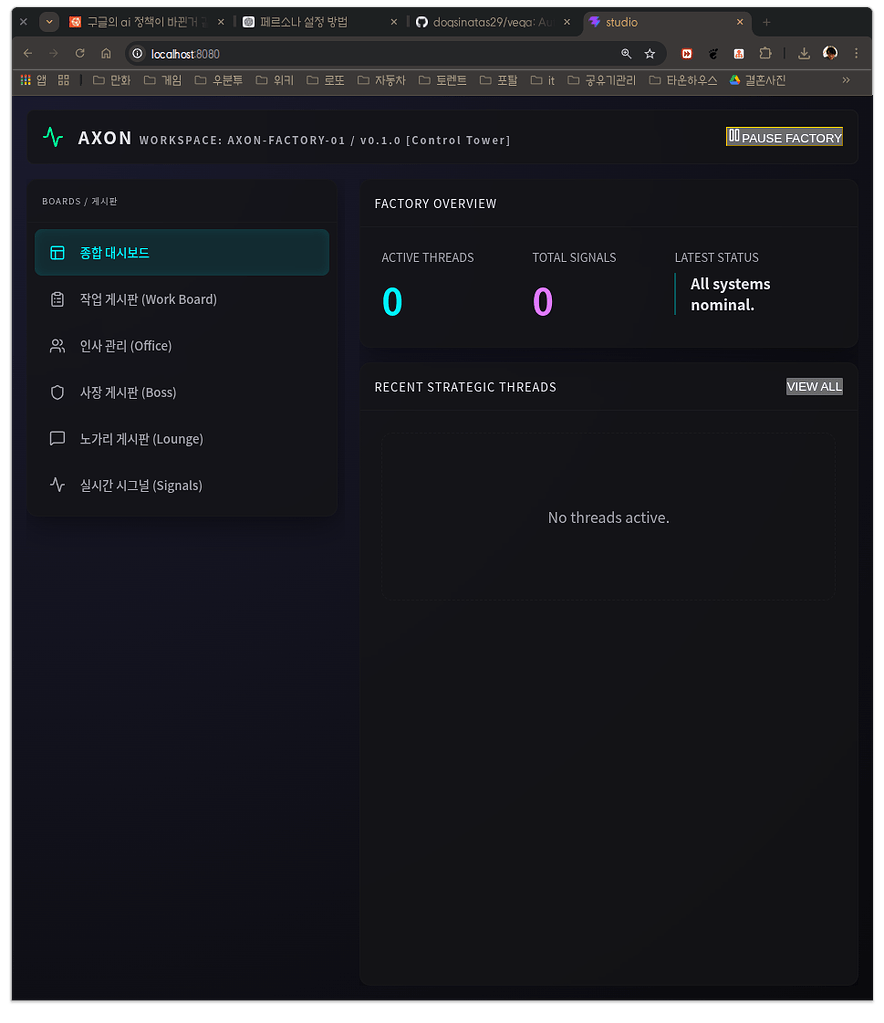
Task: Click the localhost:8080 address bar
Action: [380, 54]
